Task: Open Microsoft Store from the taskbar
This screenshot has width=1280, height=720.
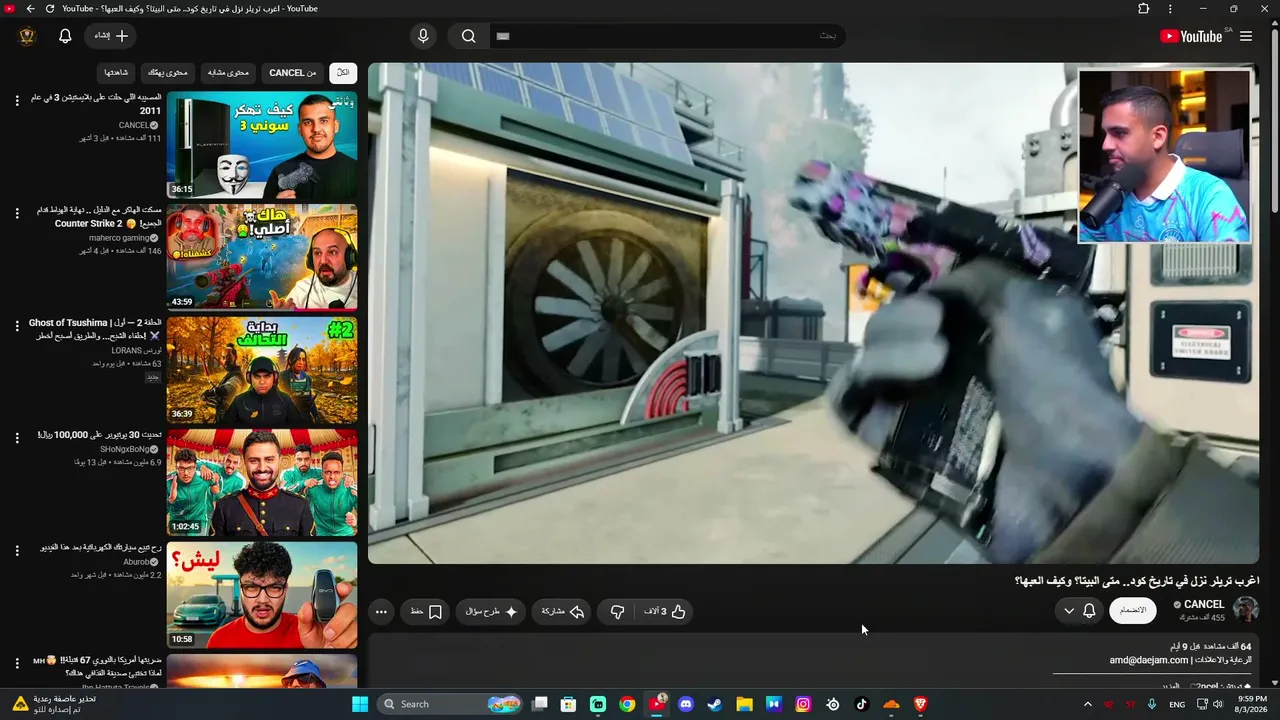Action: (x=569, y=704)
